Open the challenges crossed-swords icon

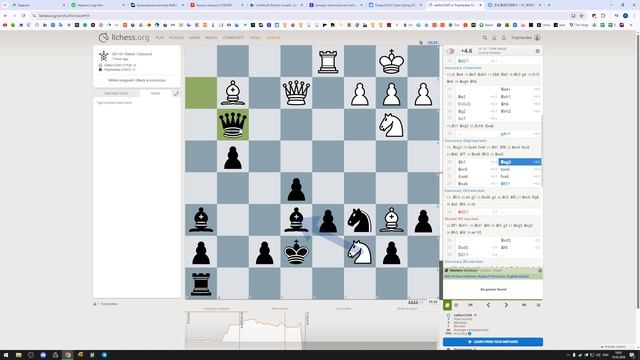pyautogui.click(x=494, y=38)
